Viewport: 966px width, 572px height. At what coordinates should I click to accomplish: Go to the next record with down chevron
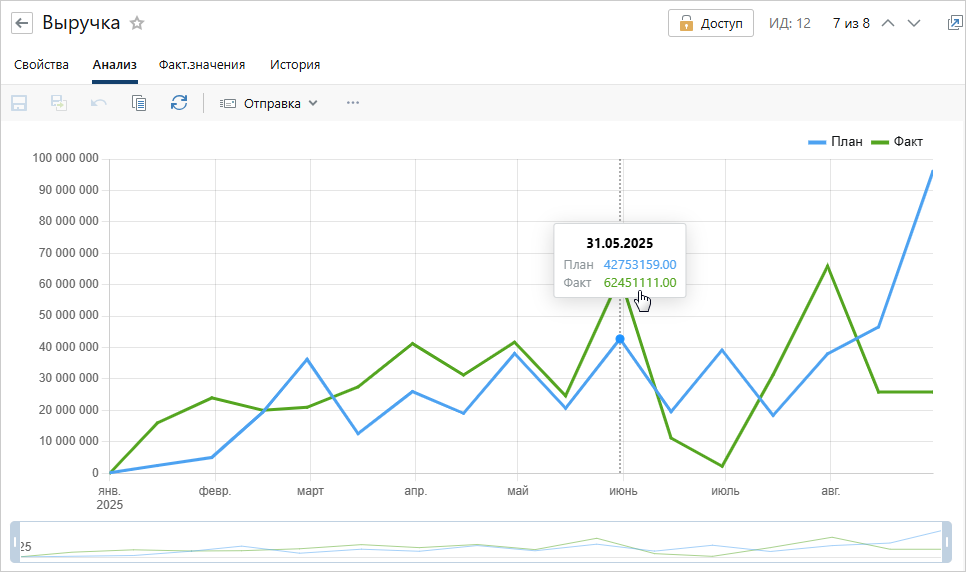[914, 23]
